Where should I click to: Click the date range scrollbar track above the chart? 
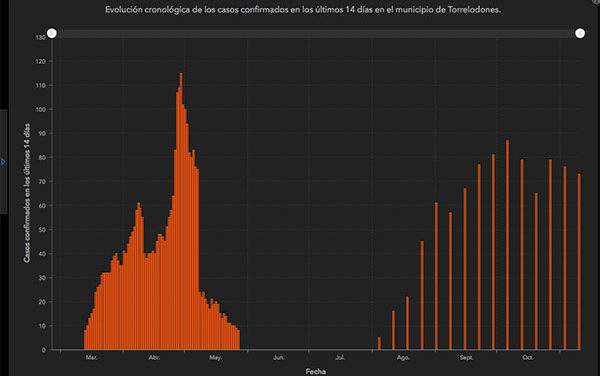point(316,34)
